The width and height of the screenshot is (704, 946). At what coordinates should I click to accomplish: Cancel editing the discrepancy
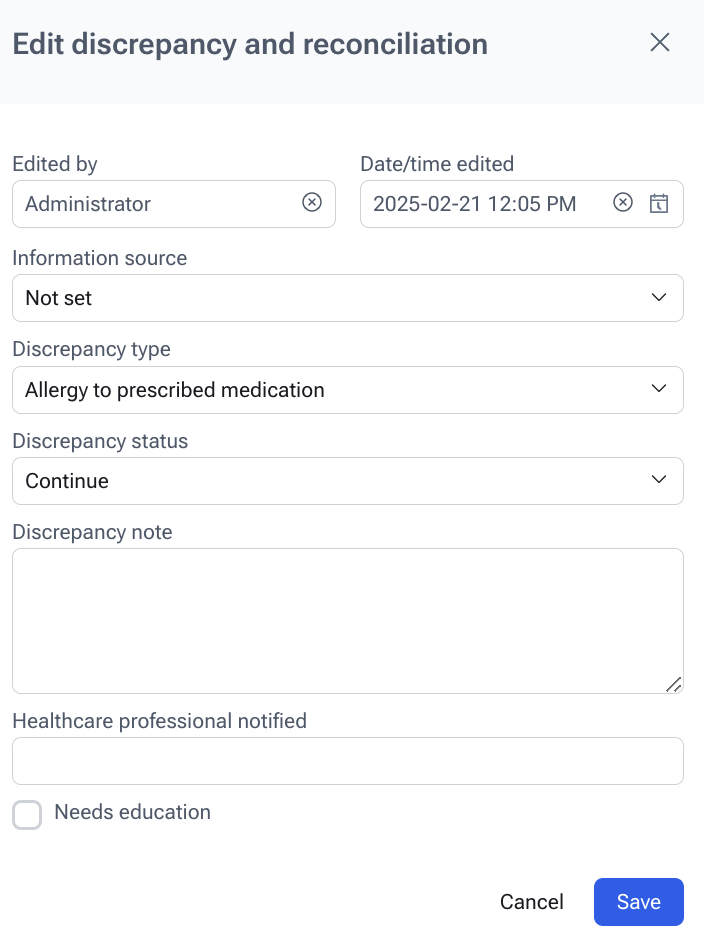click(x=531, y=902)
